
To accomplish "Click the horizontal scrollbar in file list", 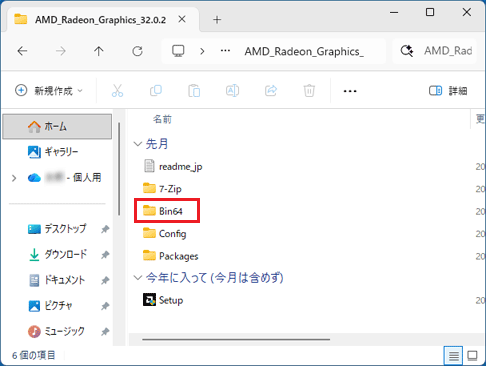I will coord(236,339).
